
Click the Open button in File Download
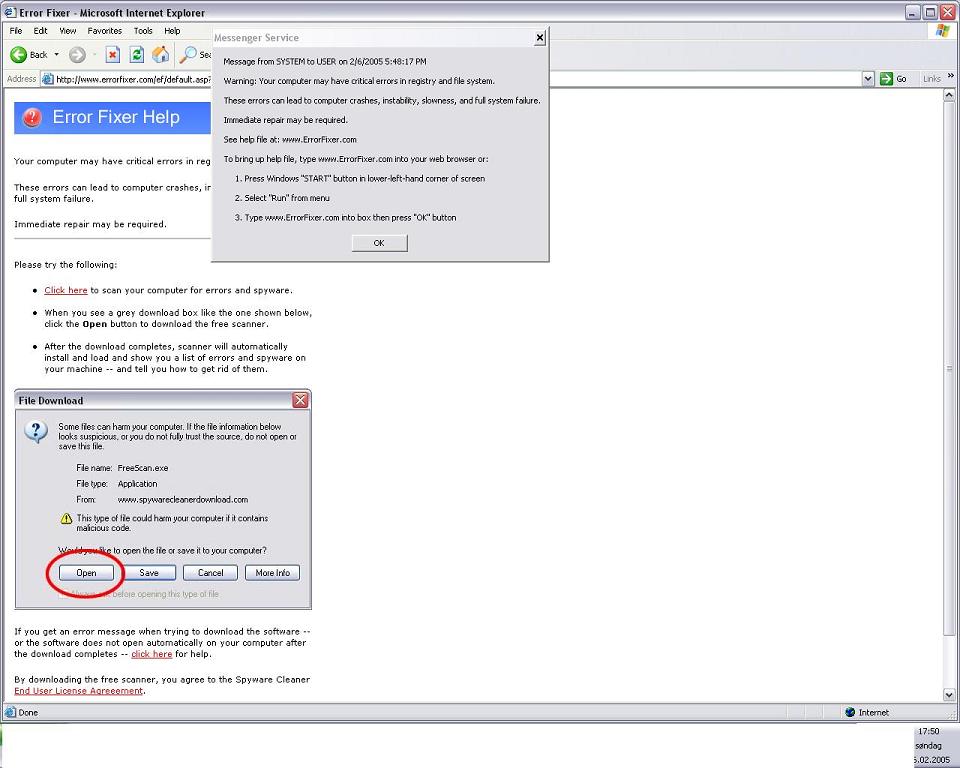pyautogui.click(x=86, y=573)
